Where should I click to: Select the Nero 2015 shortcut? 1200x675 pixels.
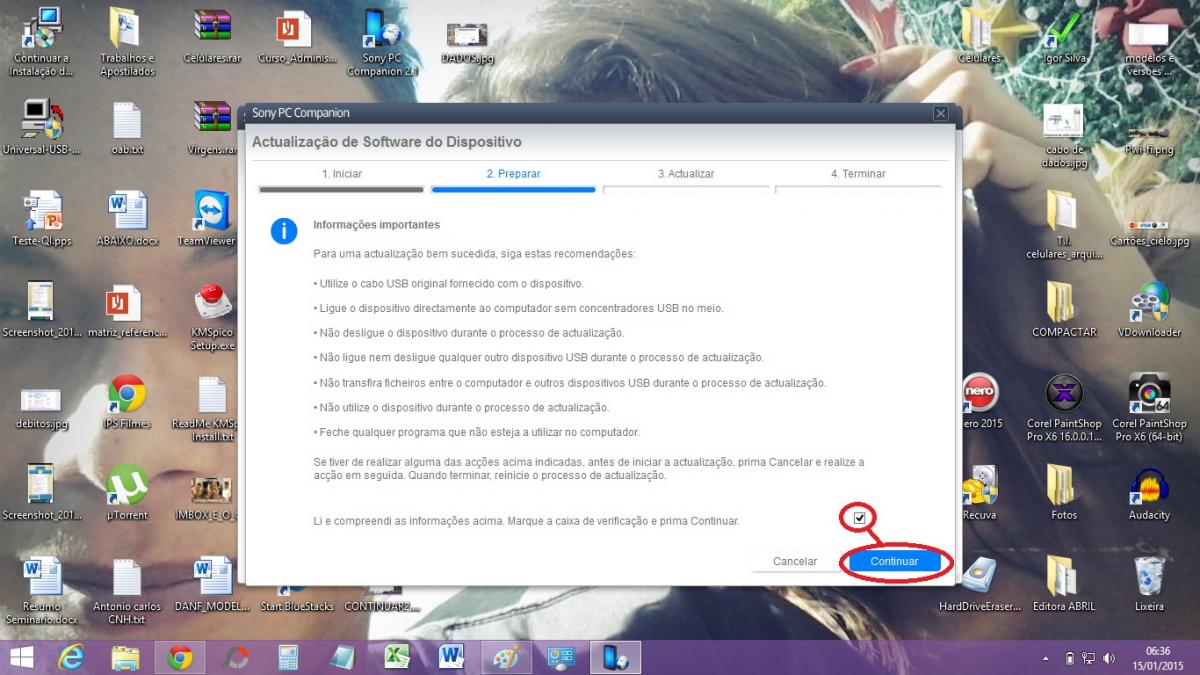click(x=980, y=401)
